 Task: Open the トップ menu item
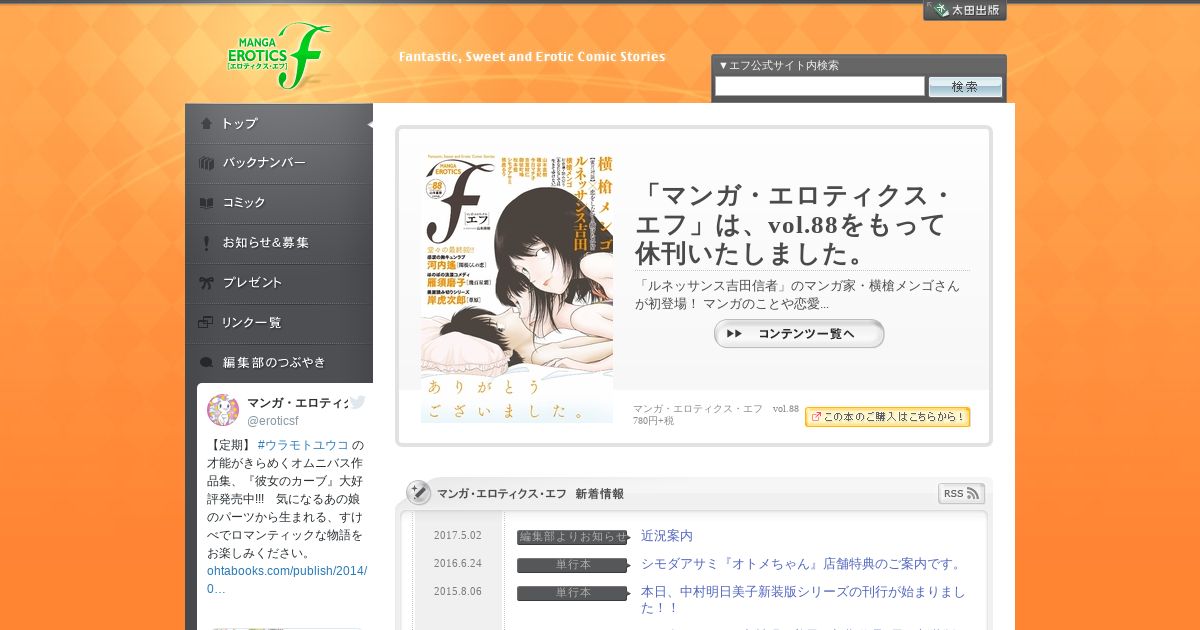pyautogui.click(x=279, y=123)
